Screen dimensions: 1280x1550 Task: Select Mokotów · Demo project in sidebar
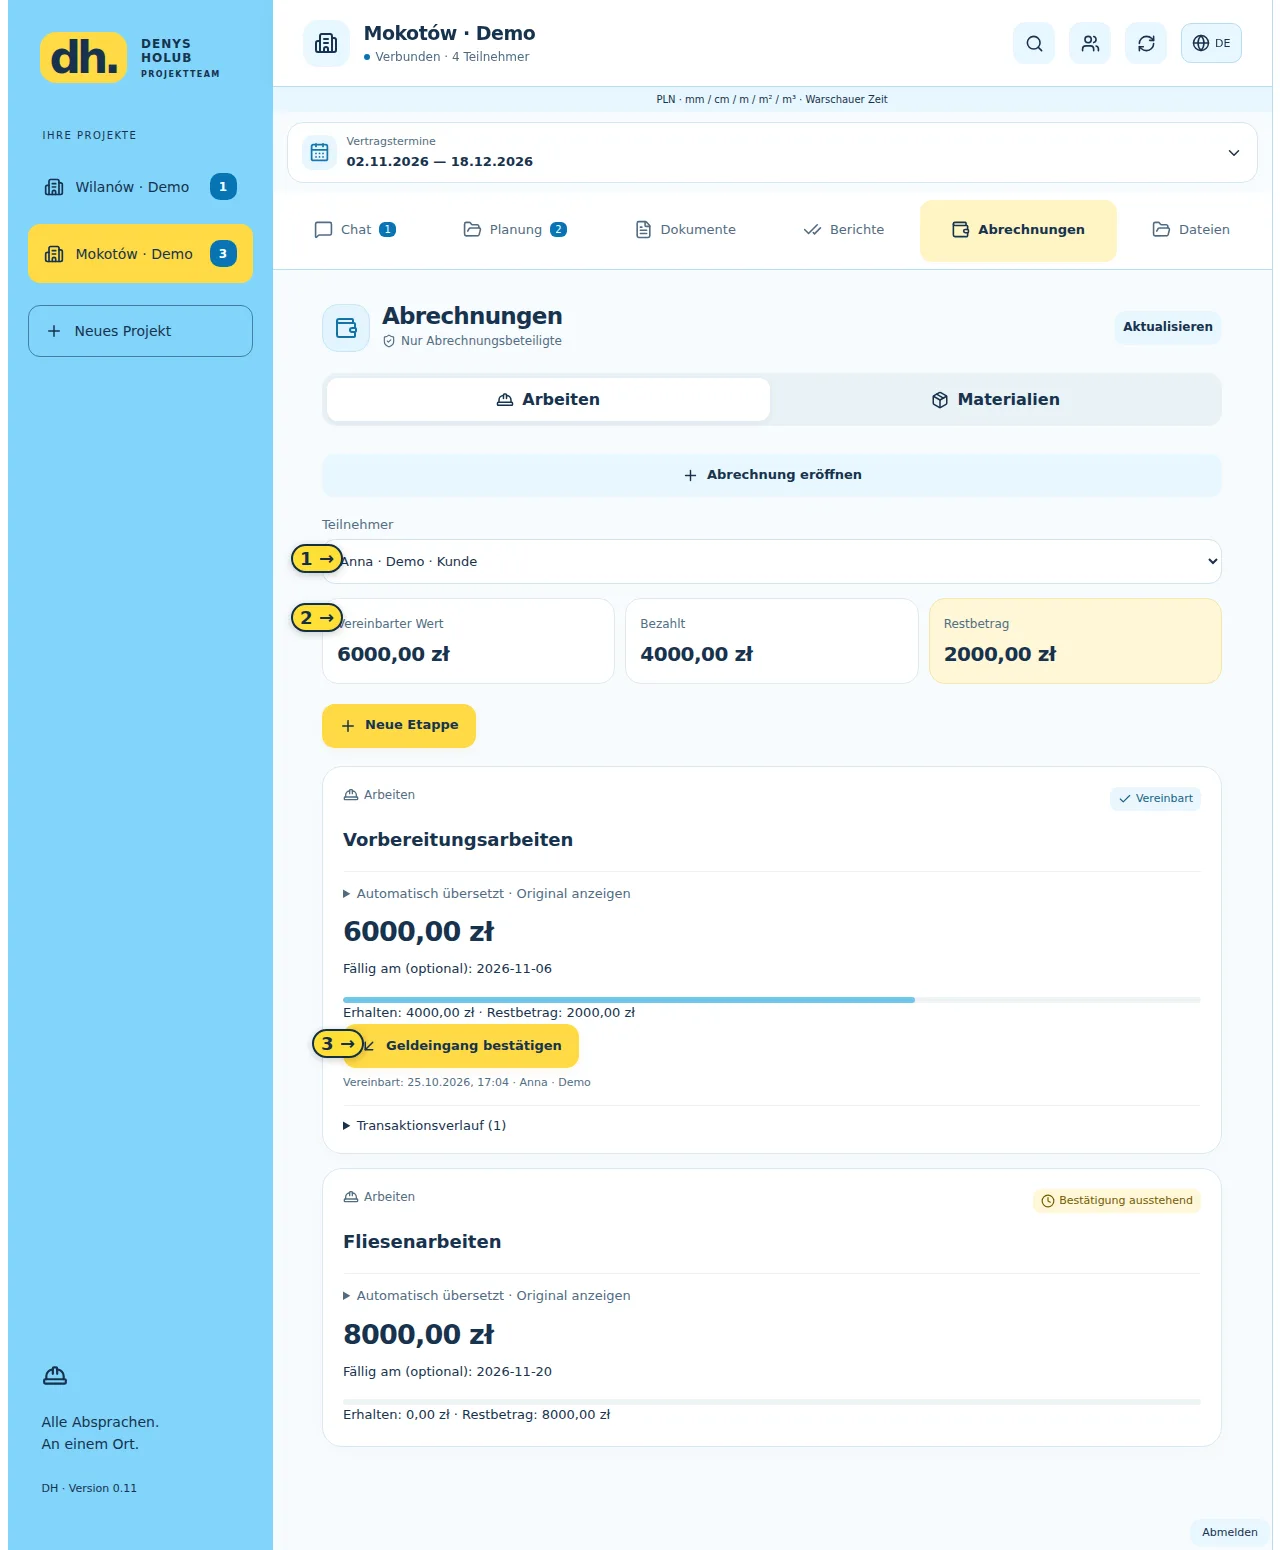[x=140, y=254]
